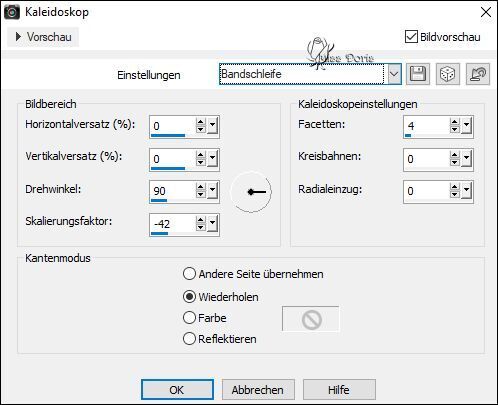Click the disabled color swatch beside Farbe
The height and width of the screenshot is (405, 498).
[x=311, y=319]
